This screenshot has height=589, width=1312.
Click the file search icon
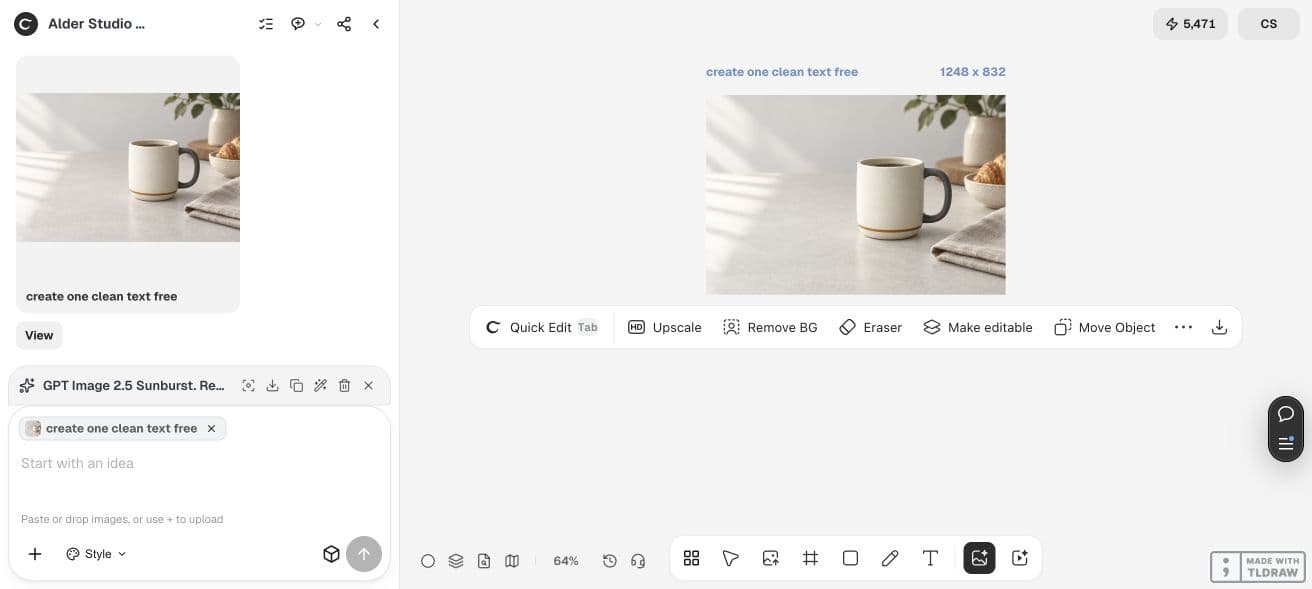coord(484,561)
